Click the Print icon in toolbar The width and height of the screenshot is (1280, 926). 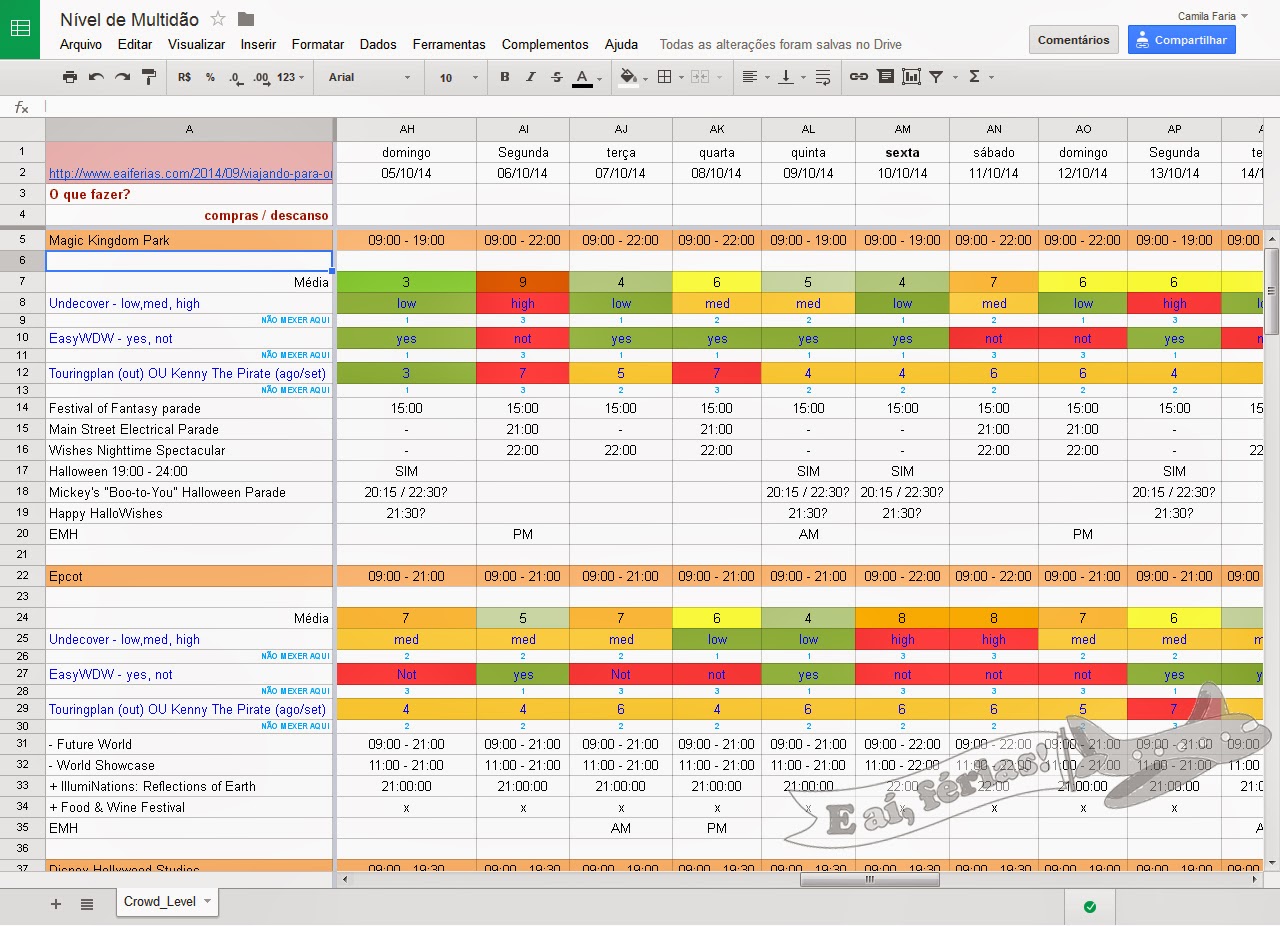[69, 77]
